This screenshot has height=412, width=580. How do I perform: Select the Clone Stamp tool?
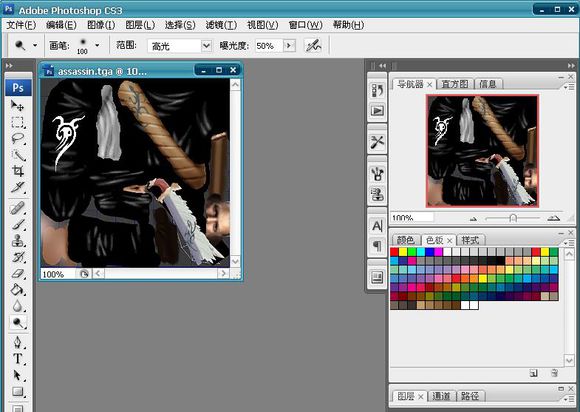point(17,241)
